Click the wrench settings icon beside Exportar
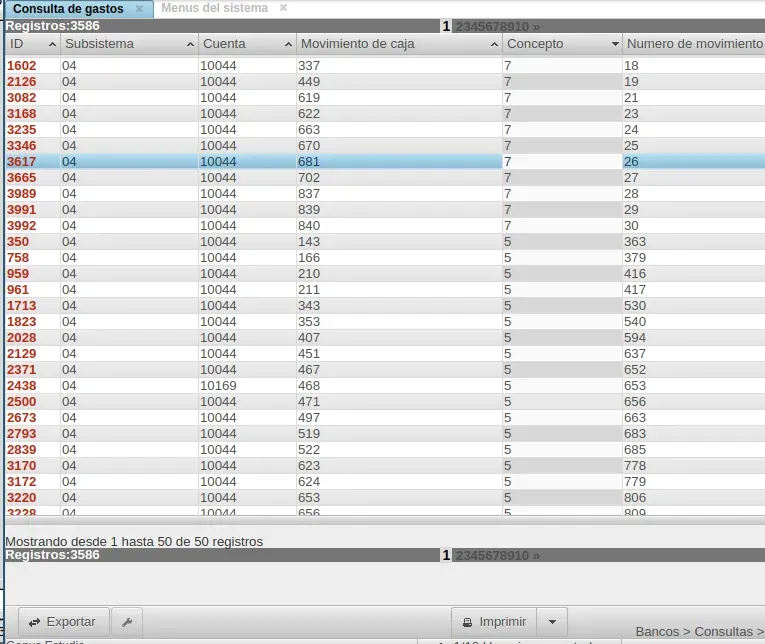Screen dimensions: 765x644 (x=126, y=622)
